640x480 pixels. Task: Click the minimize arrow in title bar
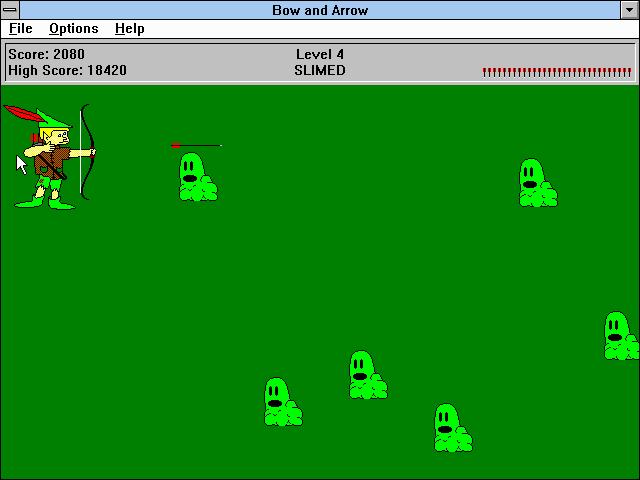point(629,10)
